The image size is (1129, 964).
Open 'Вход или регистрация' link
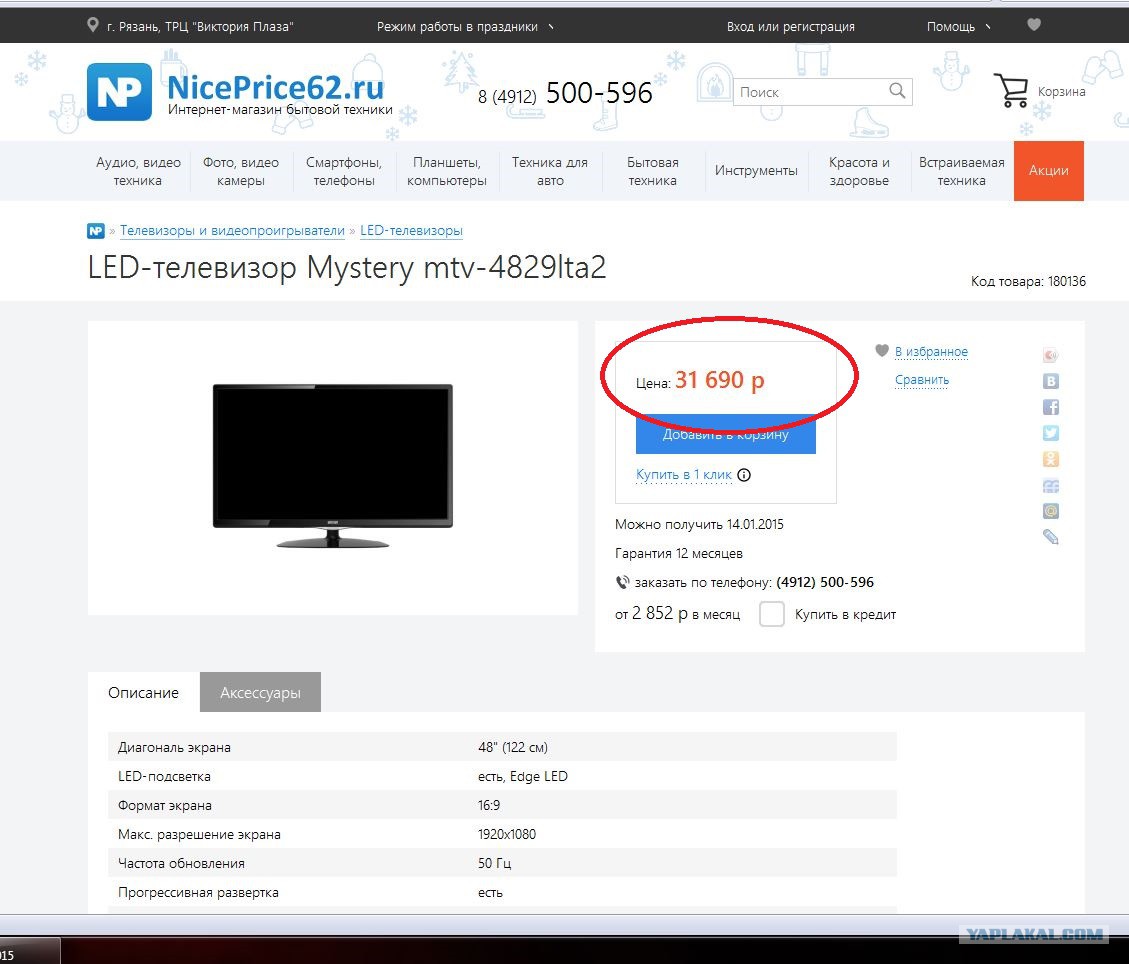pos(791,27)
